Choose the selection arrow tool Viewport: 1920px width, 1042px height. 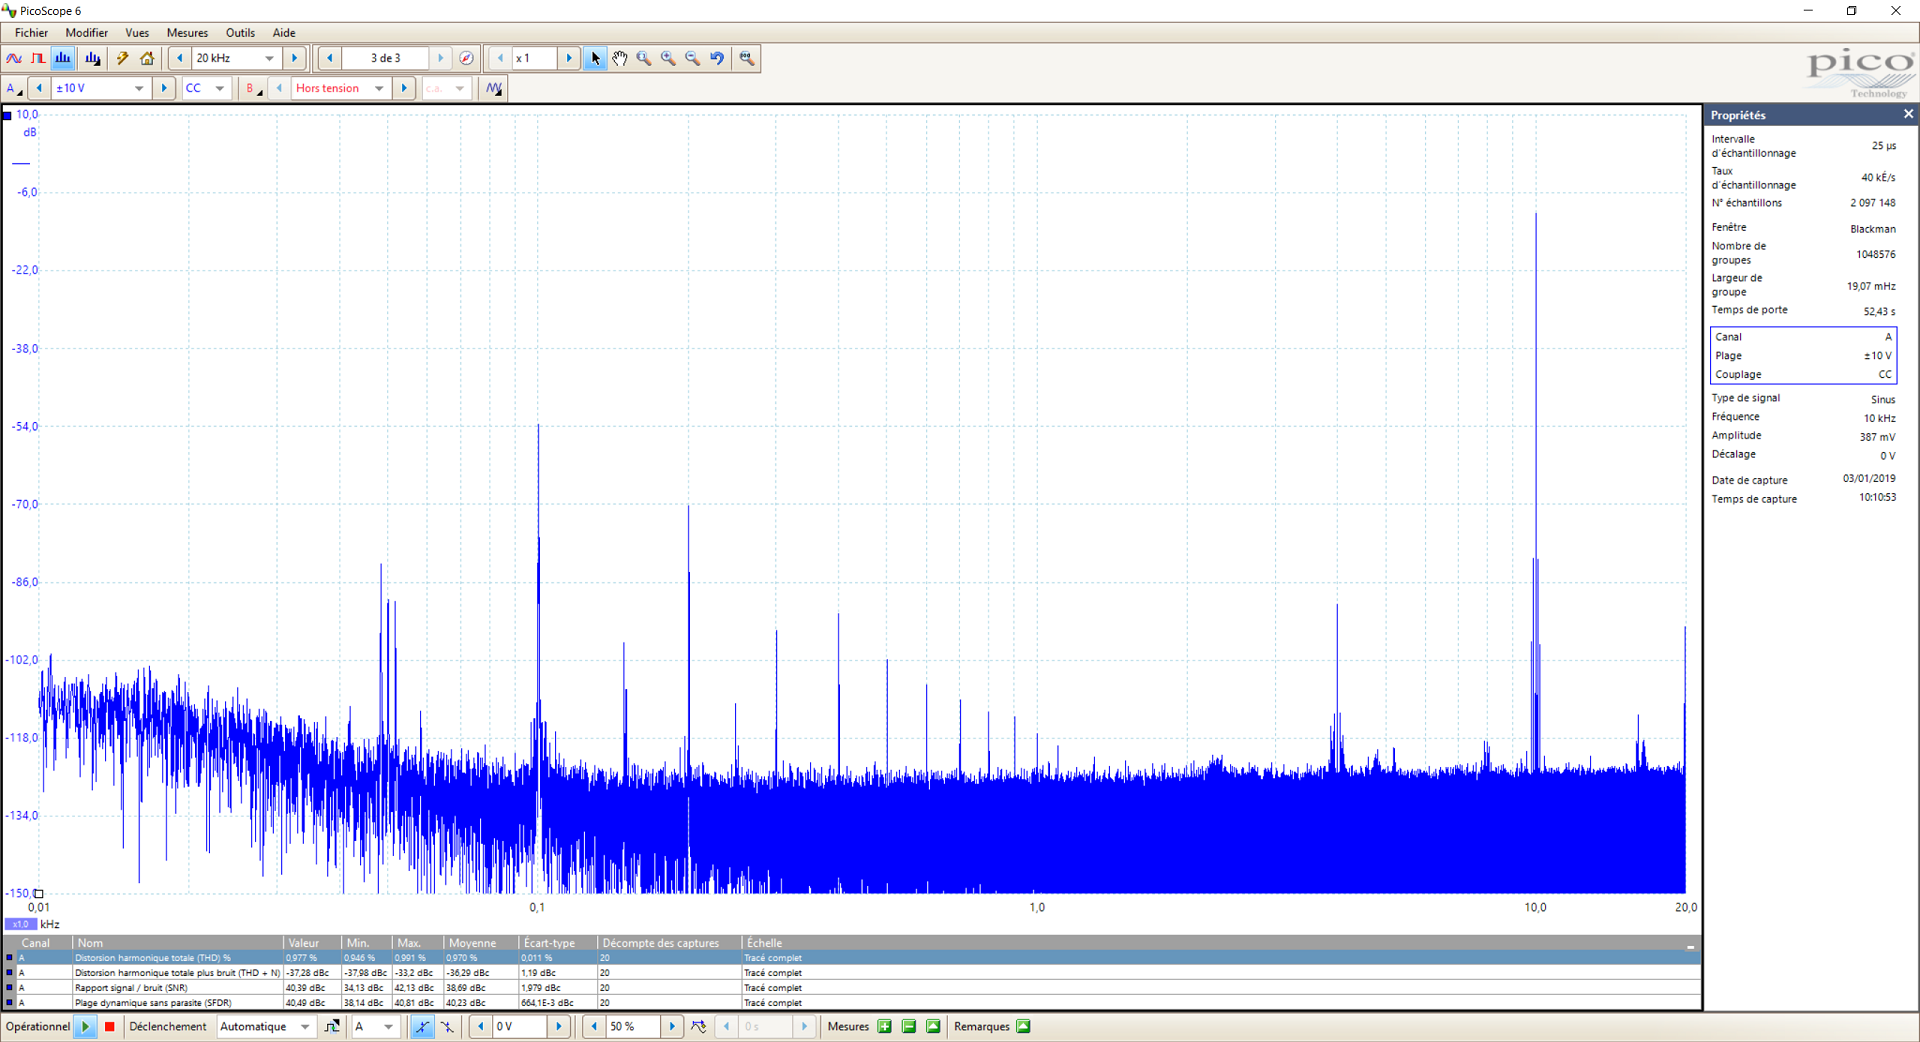pyautogui.click(x=595, y=58)
